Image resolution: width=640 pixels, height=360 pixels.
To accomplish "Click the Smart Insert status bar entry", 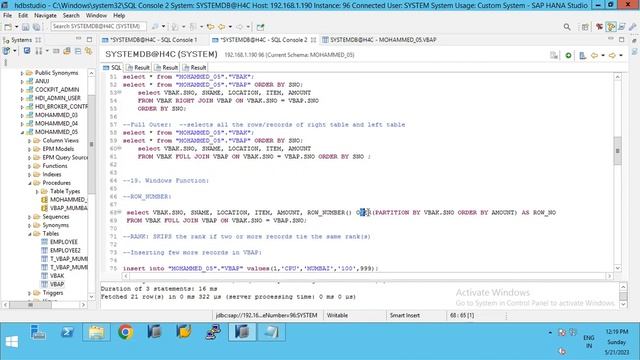I will (x=404, y=316).
